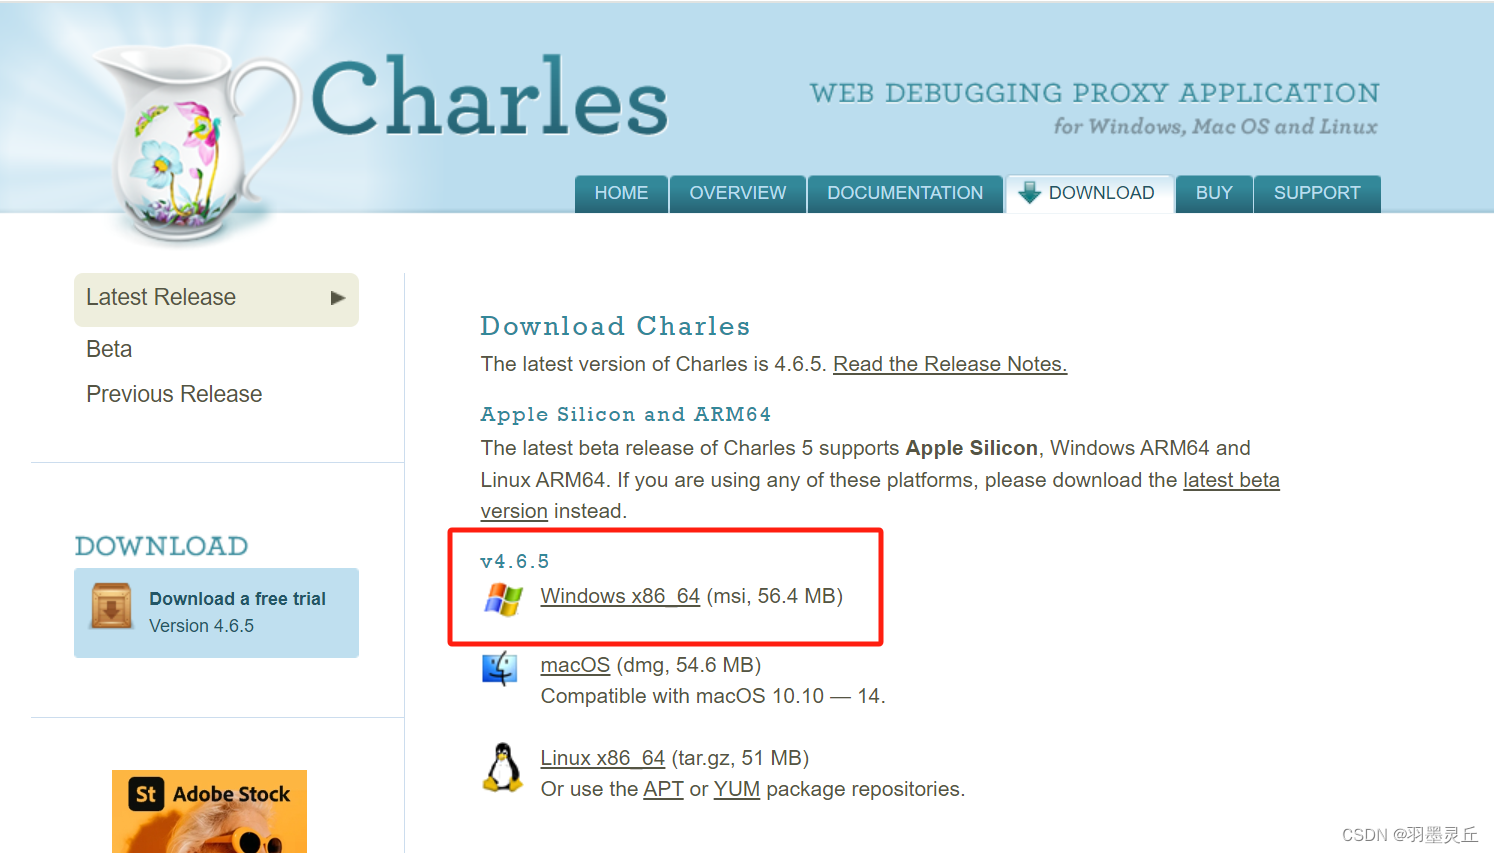The image size is (1494, 853).
Task: Download Windows x86_64 installer
Action: coord(620,596)
